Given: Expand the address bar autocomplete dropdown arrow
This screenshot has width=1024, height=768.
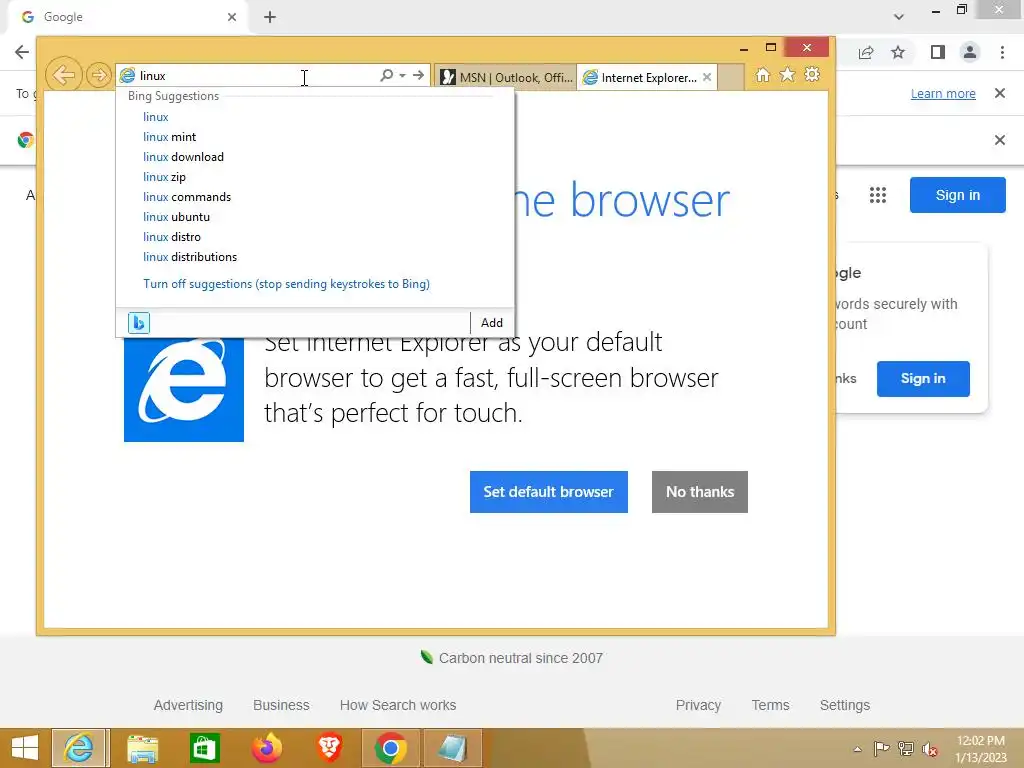Looking at the screenshot, I should coord(402,75).
